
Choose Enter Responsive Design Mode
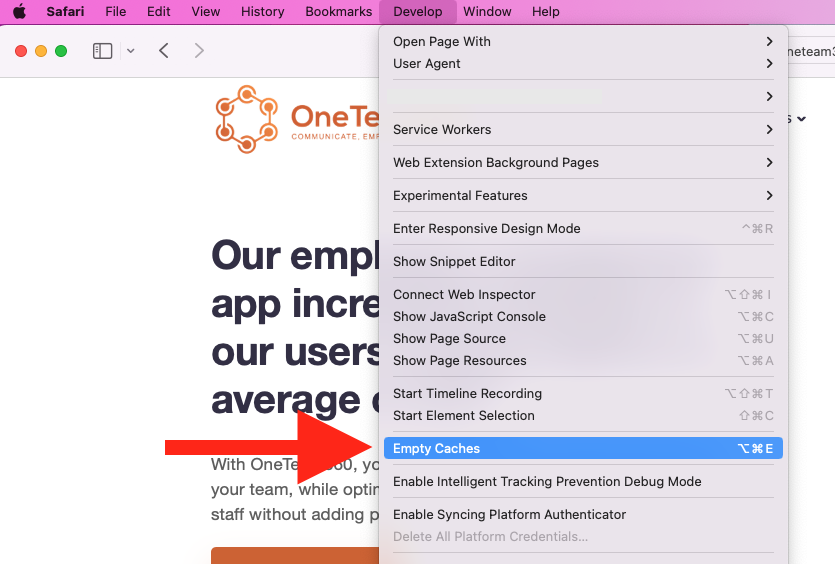tap(583, 228)
